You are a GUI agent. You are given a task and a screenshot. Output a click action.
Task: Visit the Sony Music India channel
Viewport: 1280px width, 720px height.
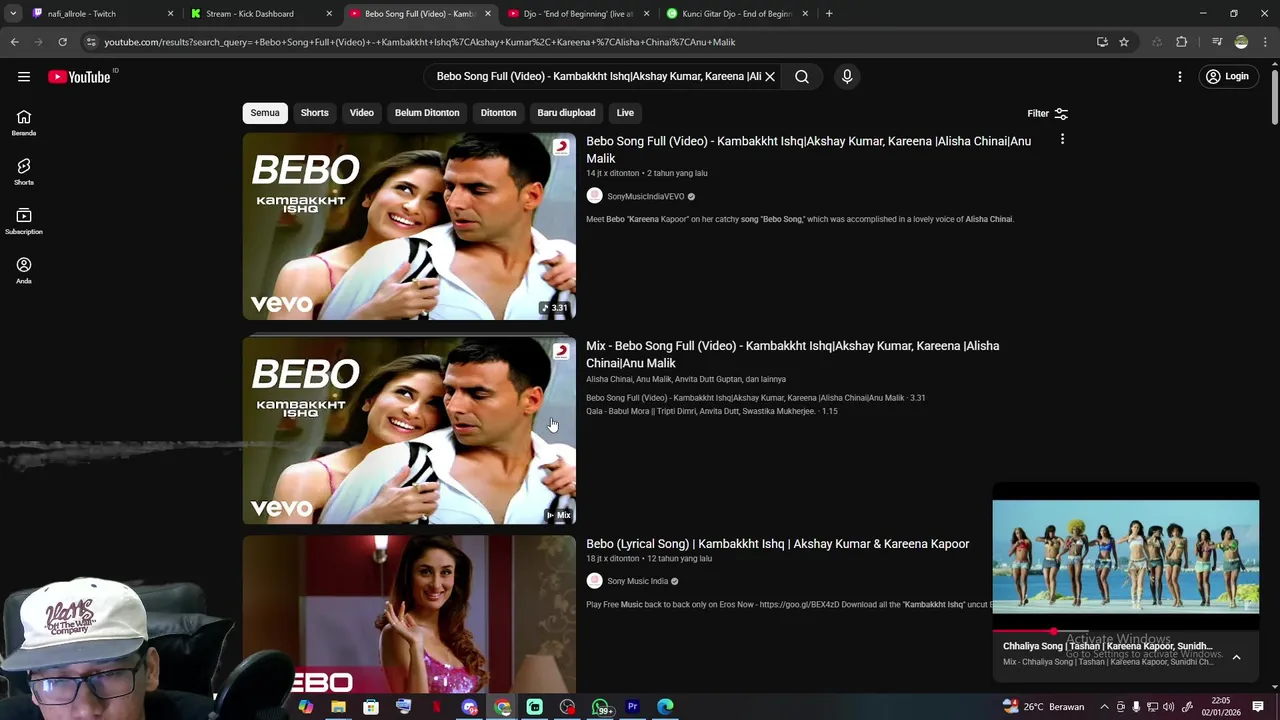637,581
